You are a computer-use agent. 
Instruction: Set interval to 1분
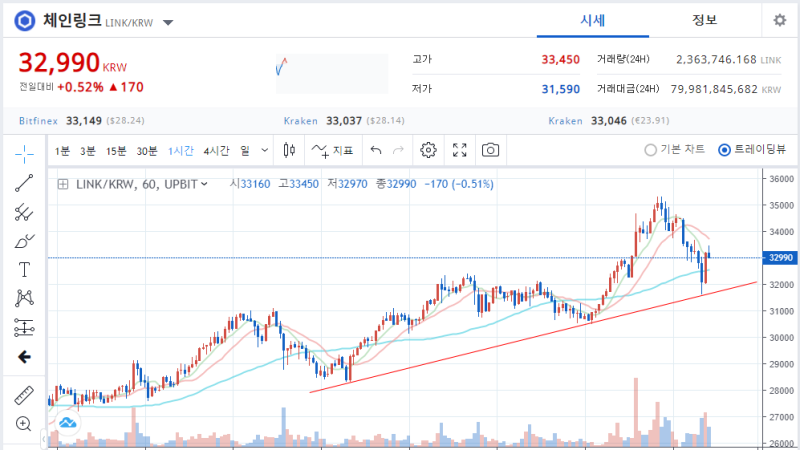click(62, 151)
